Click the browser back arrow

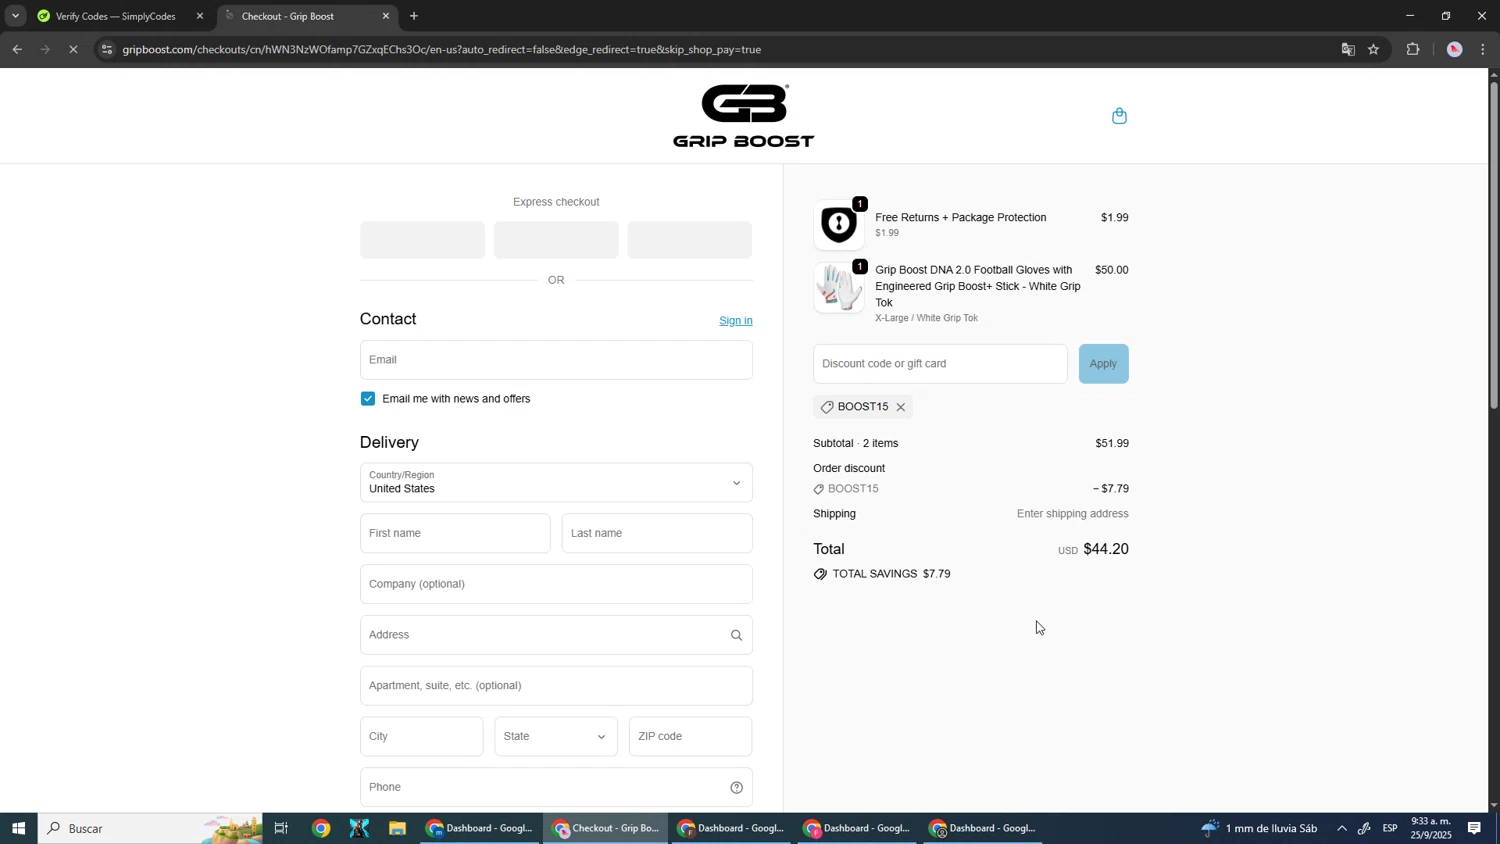click(17, 49)
